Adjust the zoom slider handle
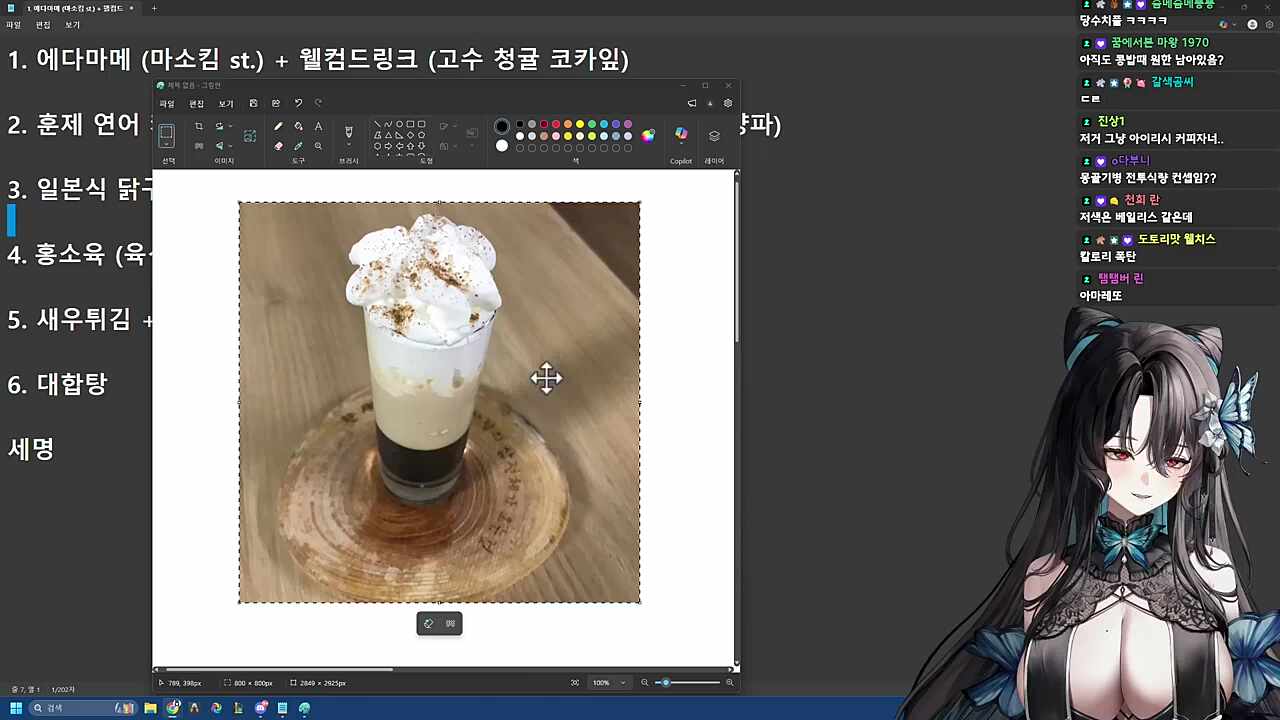1280x720 pixels. point(666,683)
